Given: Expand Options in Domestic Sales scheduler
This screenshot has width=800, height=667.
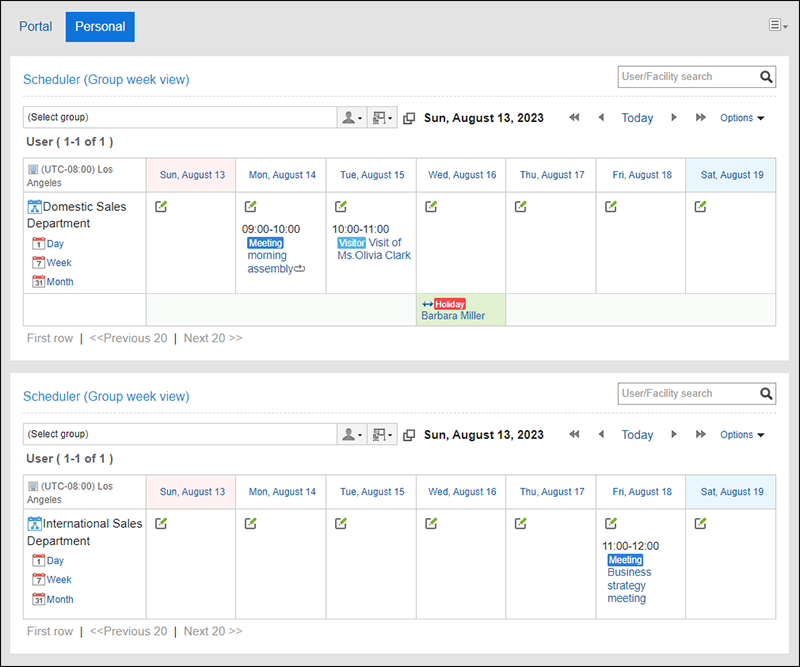Looking at the screenshot, I should click(x=742, y=118).
